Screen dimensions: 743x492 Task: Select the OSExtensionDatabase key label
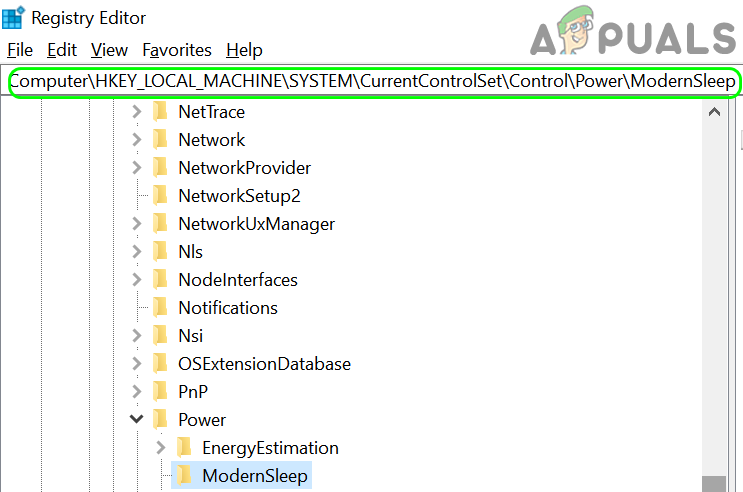pyautogui.click(x=264, y=364)
